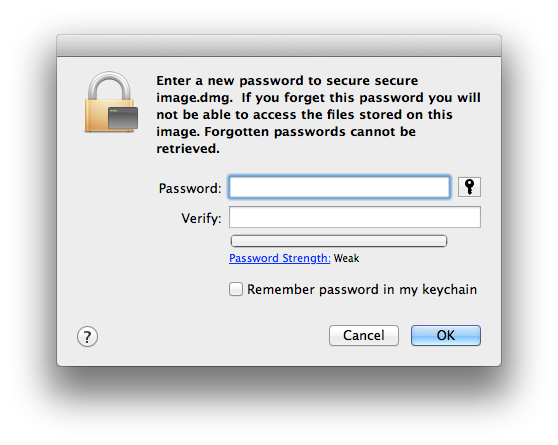Dismiss the dialog with Cancel
This screenshot has height=445, width=558.
364,335
